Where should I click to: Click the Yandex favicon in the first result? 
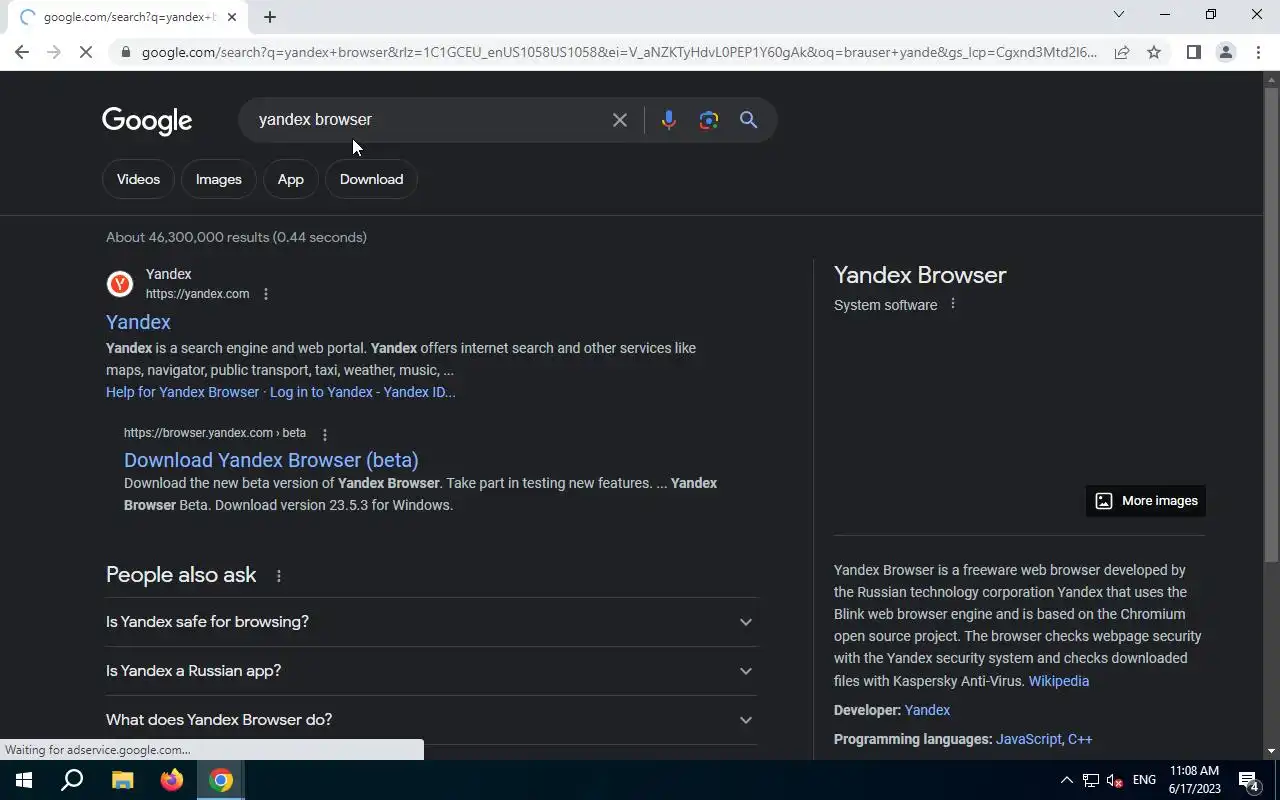[x=120, y=284]
